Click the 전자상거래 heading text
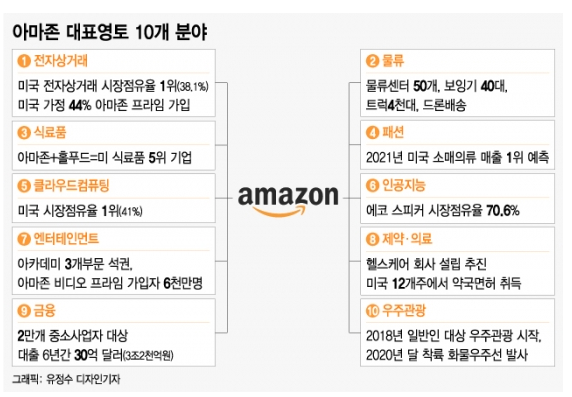 (x=61, y=61)
